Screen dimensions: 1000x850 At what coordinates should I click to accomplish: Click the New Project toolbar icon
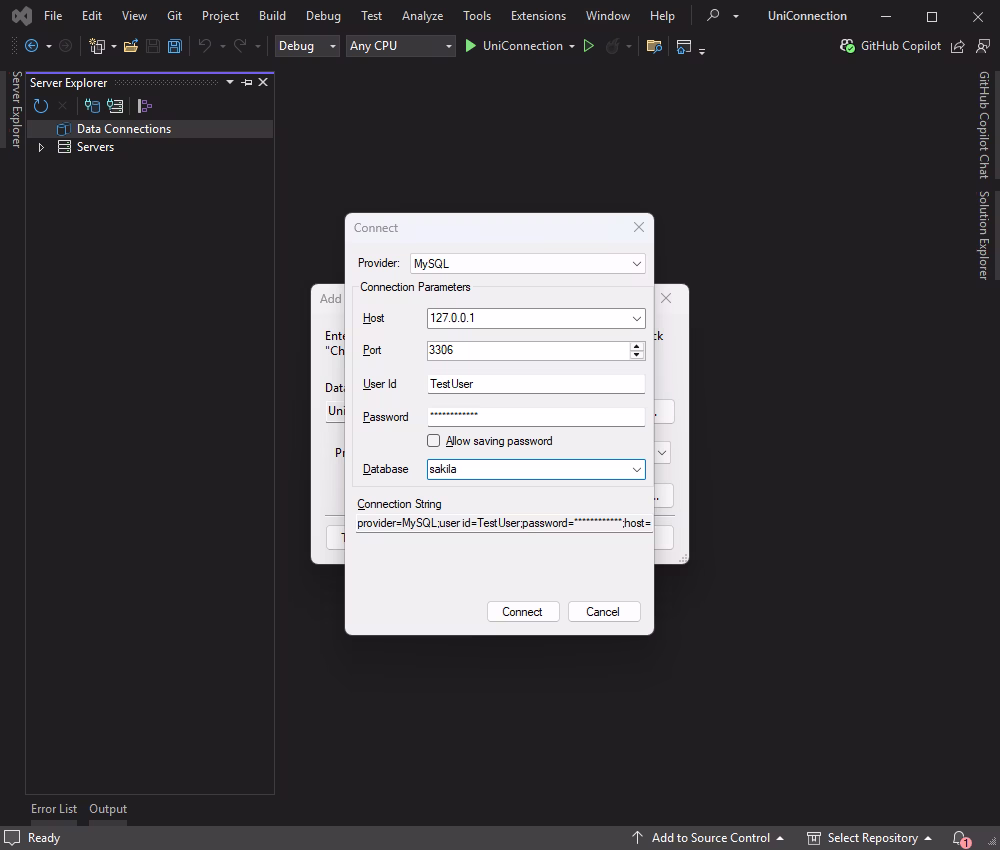(x=97, y=46)
